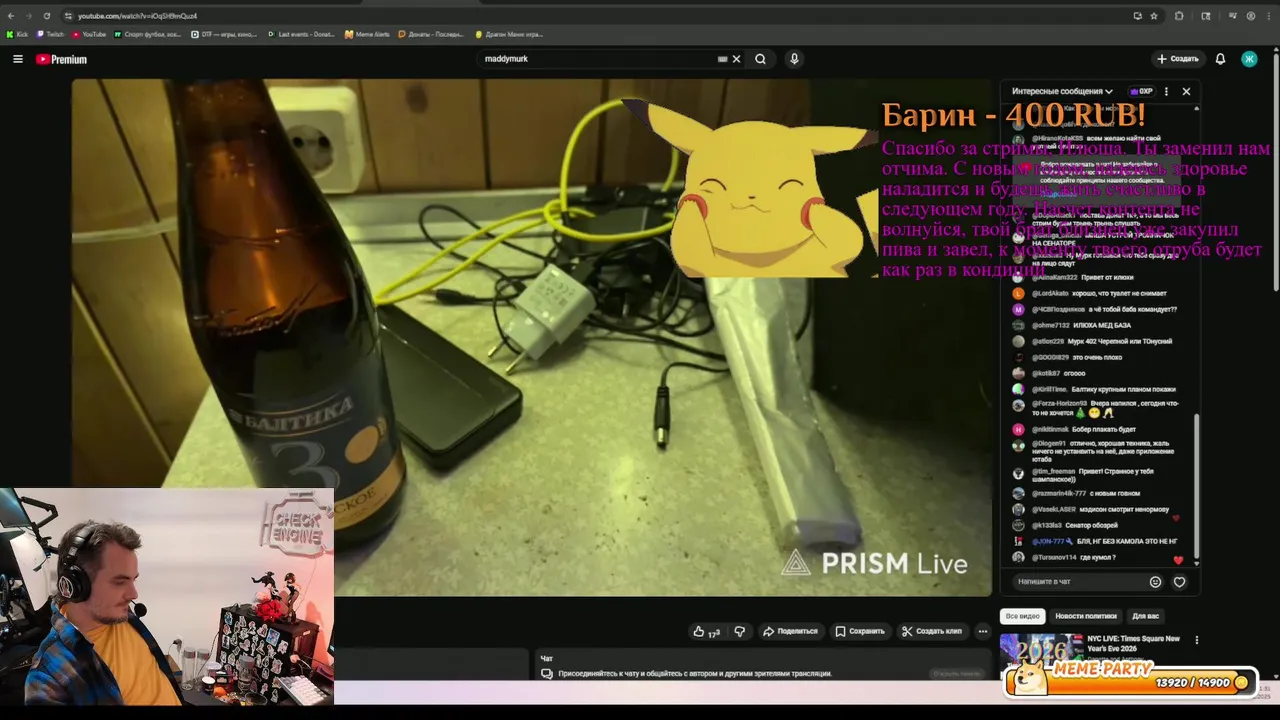Open menu for NYC LIVE Times Square video
Screen dimensions: 1280x720
1197,640
